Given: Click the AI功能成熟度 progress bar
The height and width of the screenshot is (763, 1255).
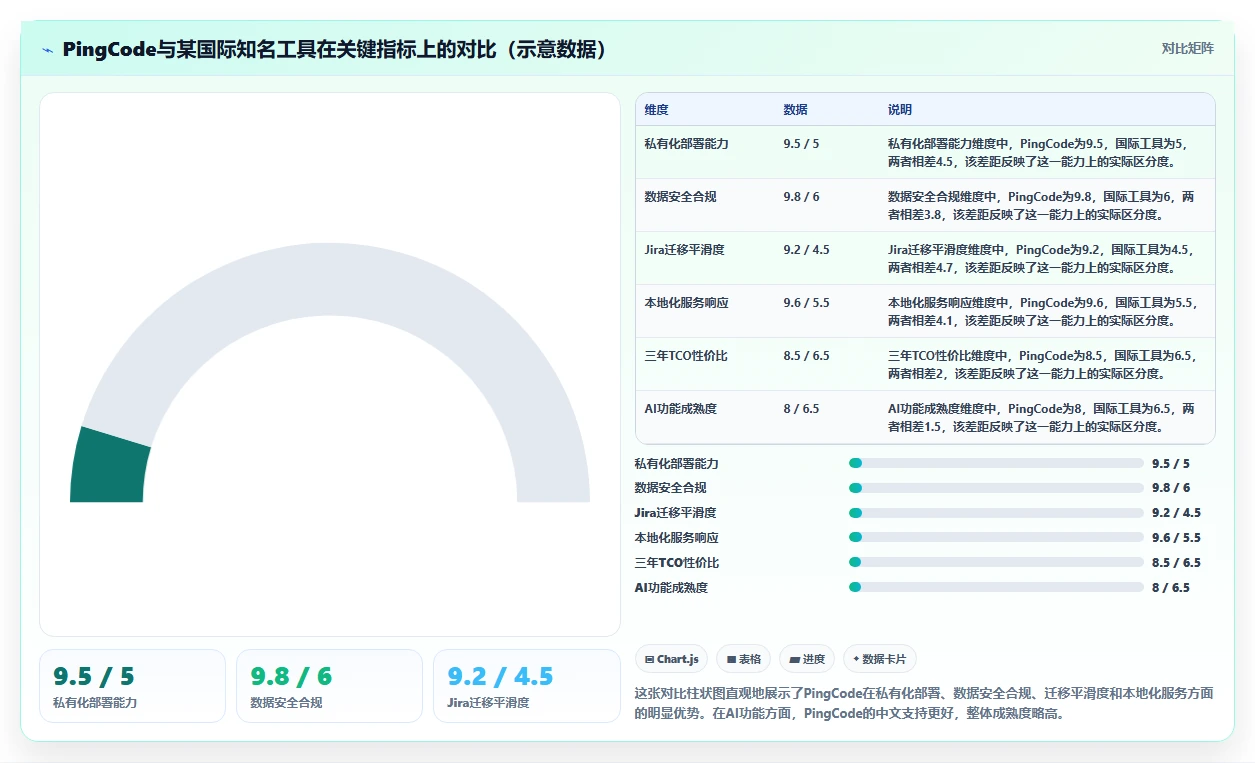Looking at the screenshot, I should 996,588.
